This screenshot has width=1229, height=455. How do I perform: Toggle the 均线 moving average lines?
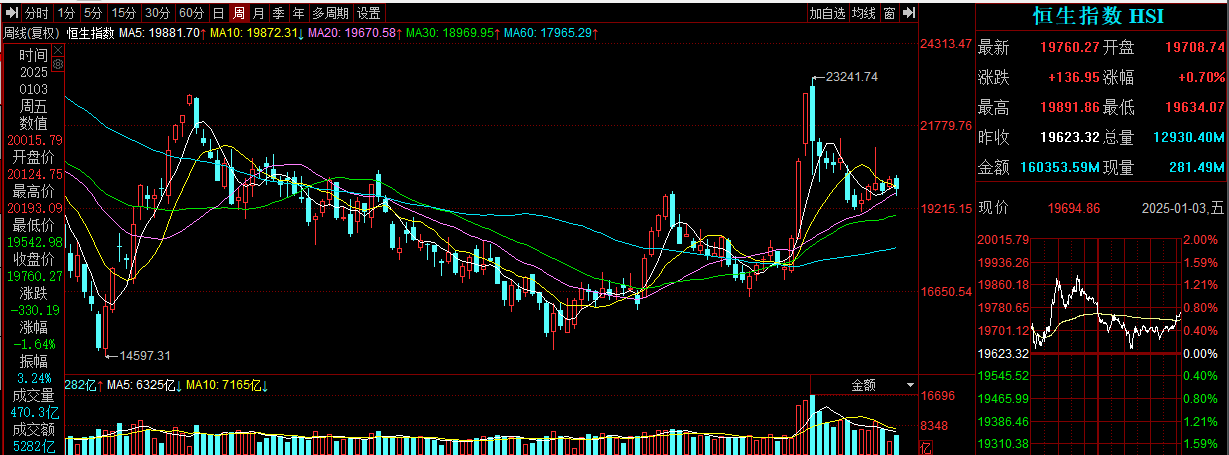coord(864,13)
